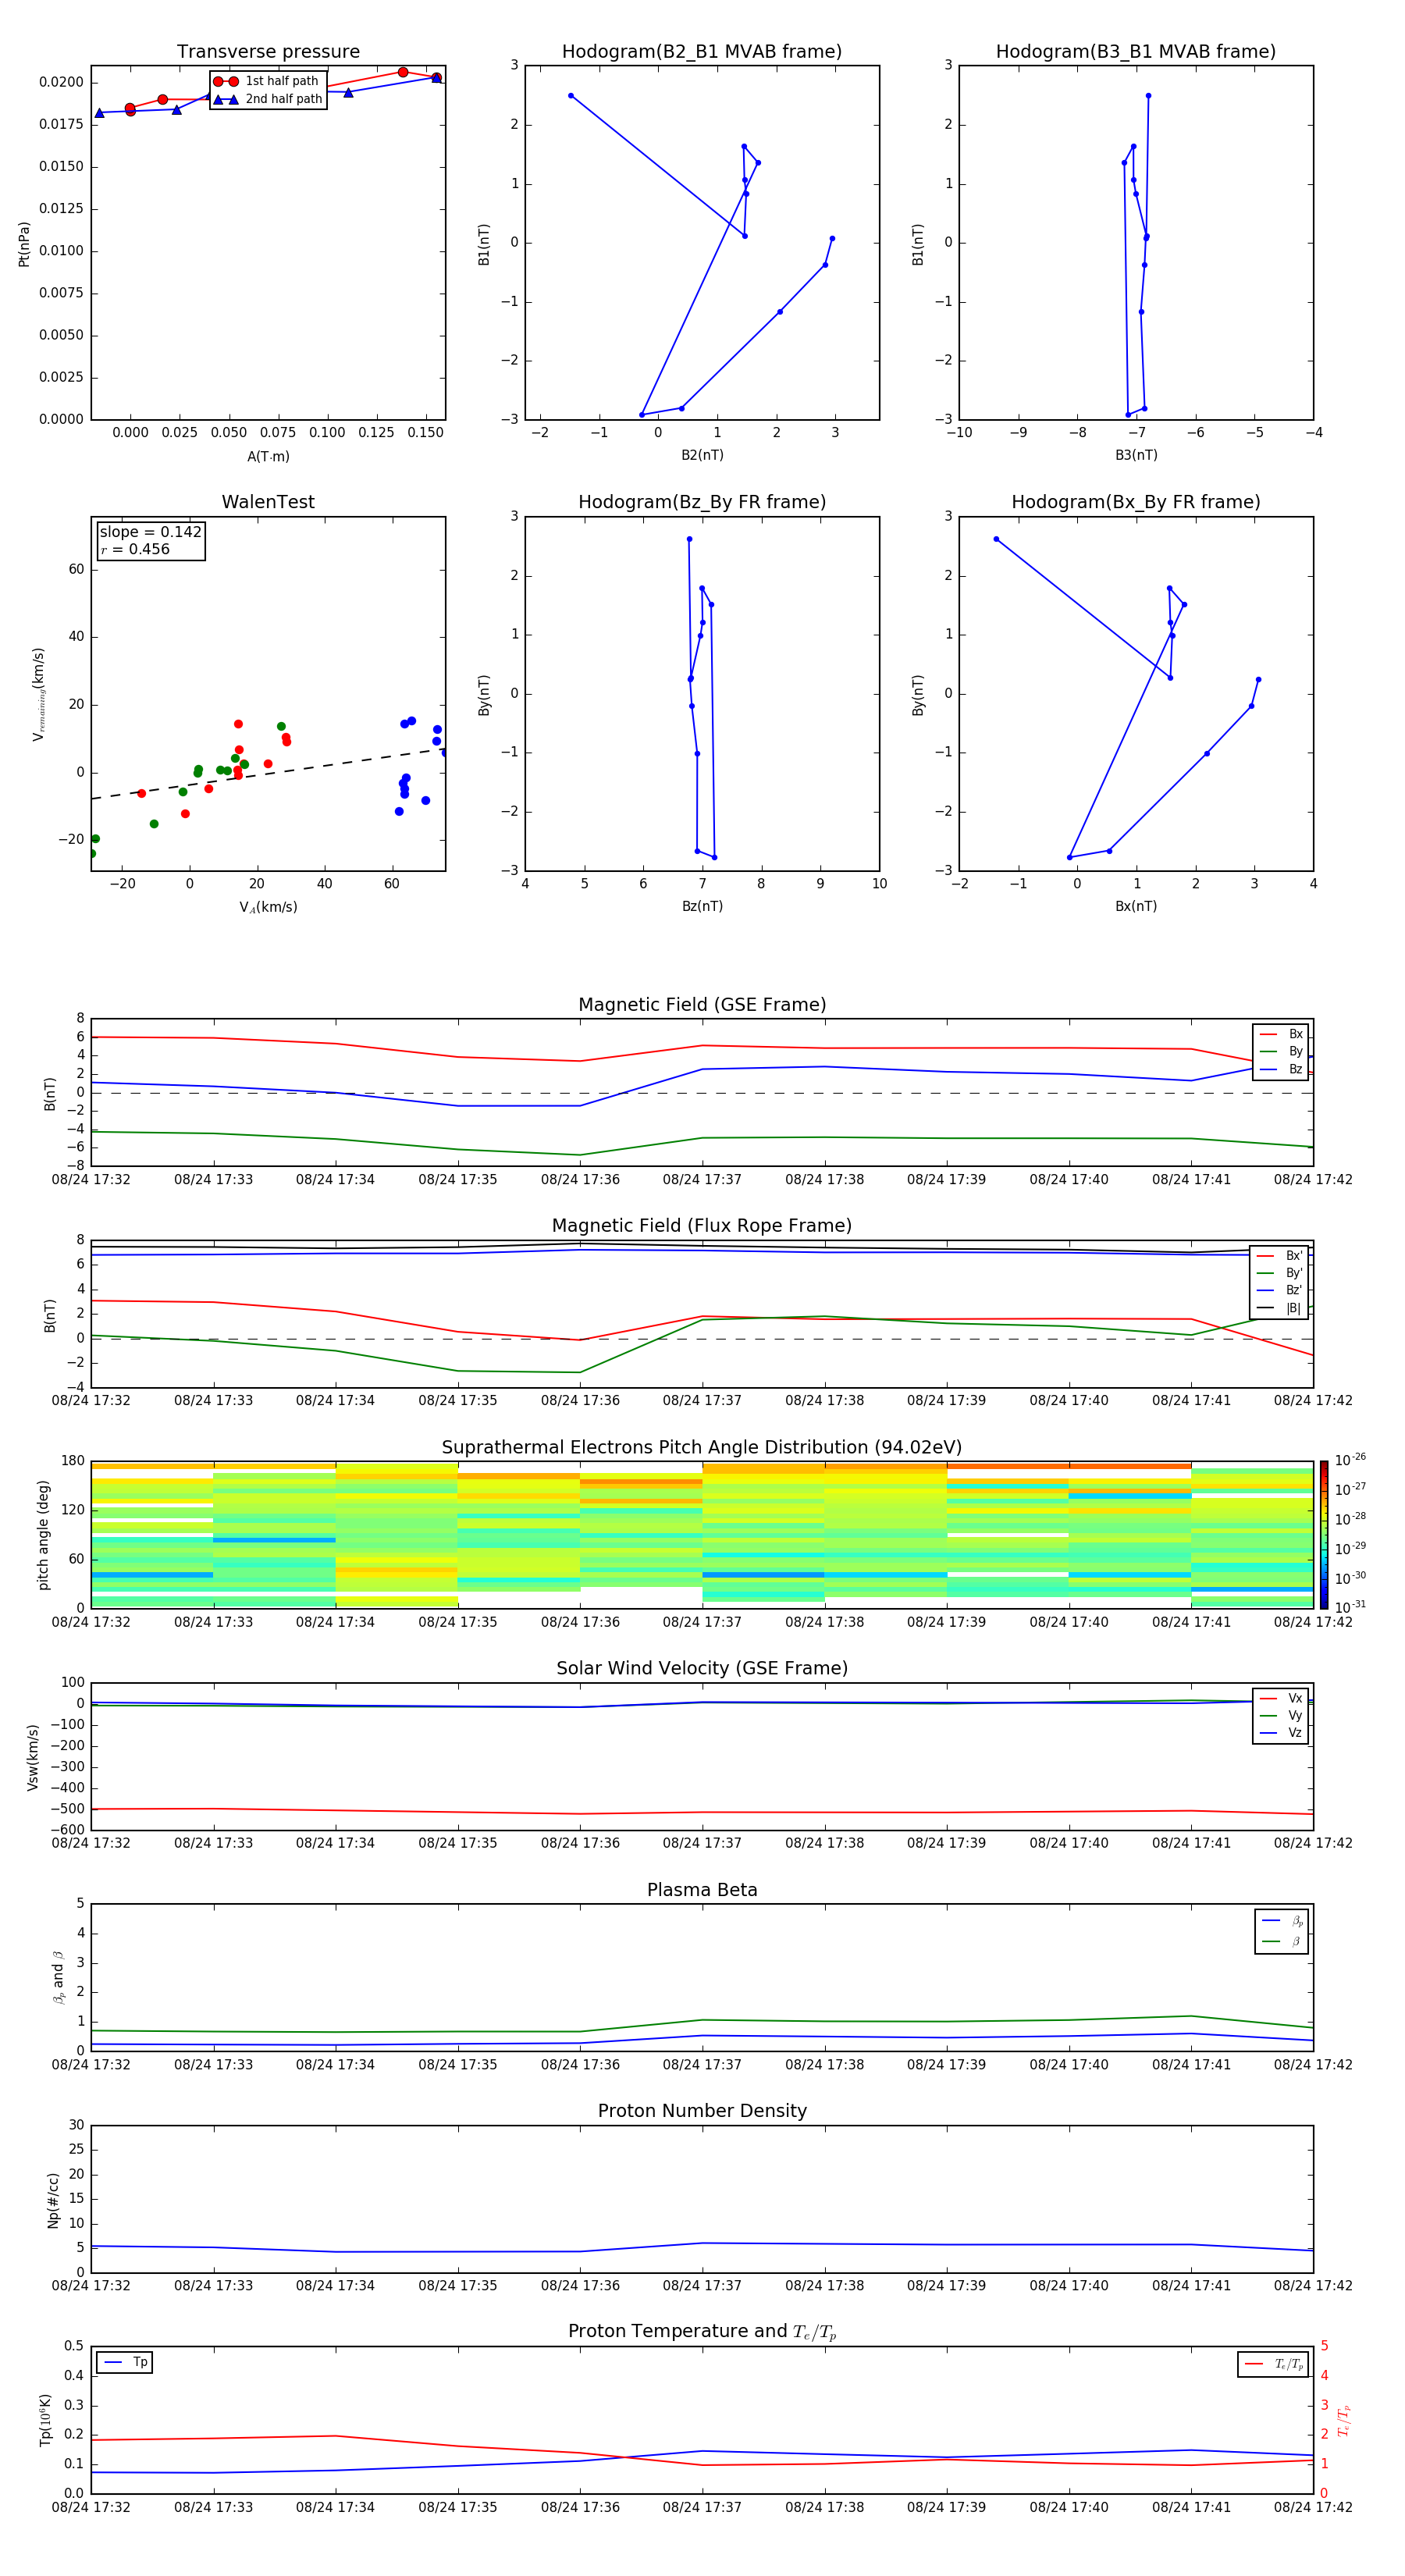The width and height of the screenshot is (1405, 2576).
Task: Select the 'Te/Tp' legend entry
Action: 1274,2364
